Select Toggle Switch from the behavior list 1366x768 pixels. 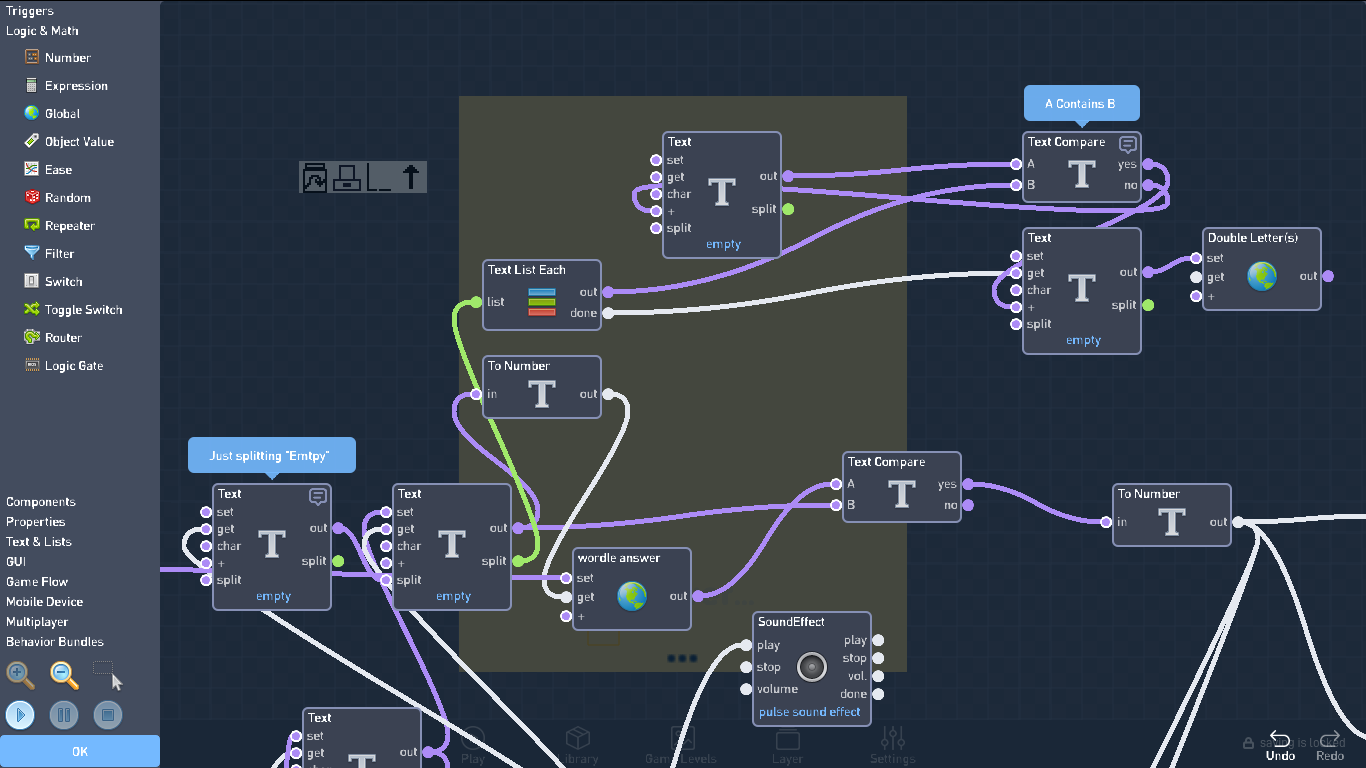click(83, 310)
